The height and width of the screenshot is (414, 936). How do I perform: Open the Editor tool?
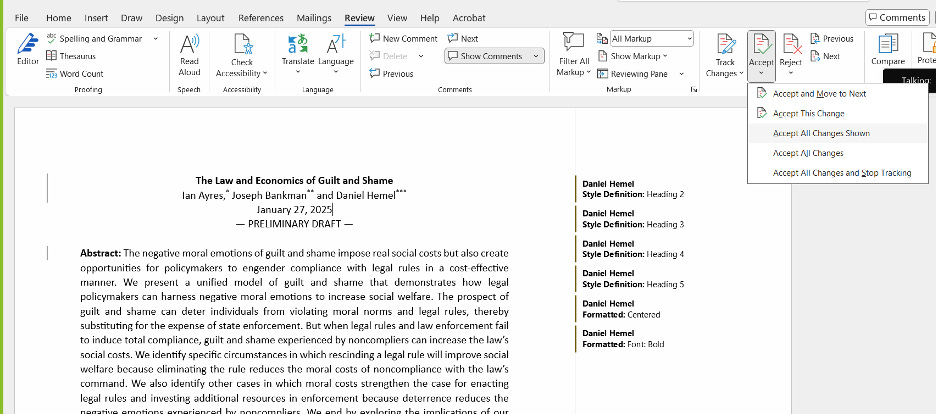[27, 49]
